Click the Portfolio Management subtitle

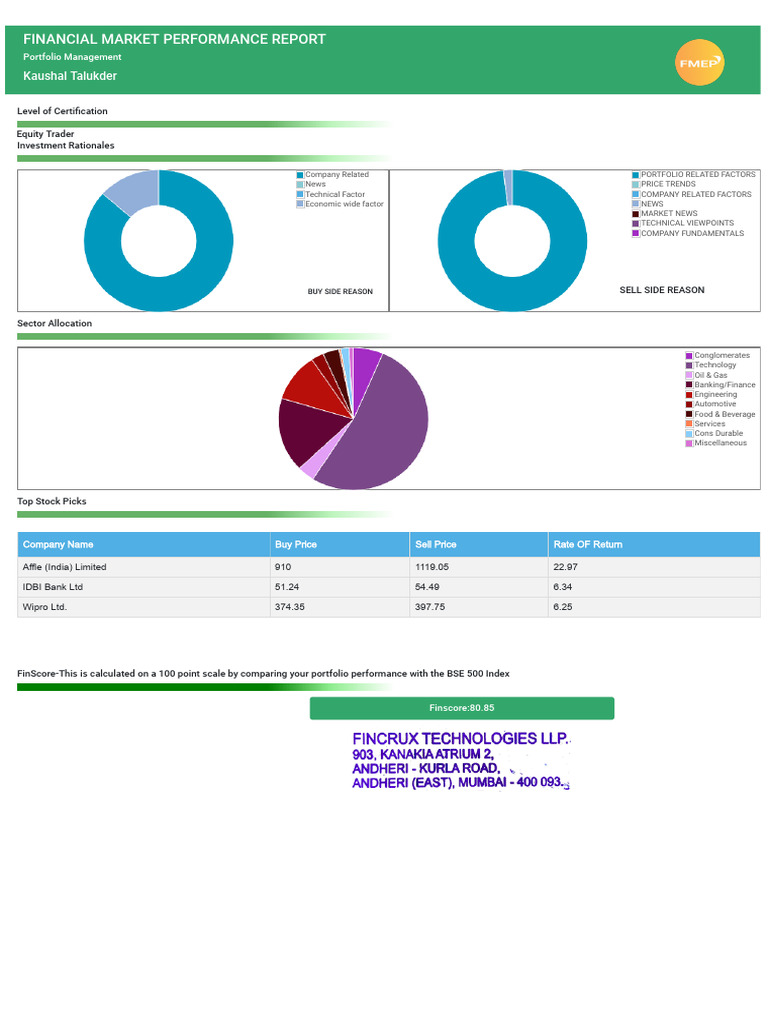[x=72, y=57]
